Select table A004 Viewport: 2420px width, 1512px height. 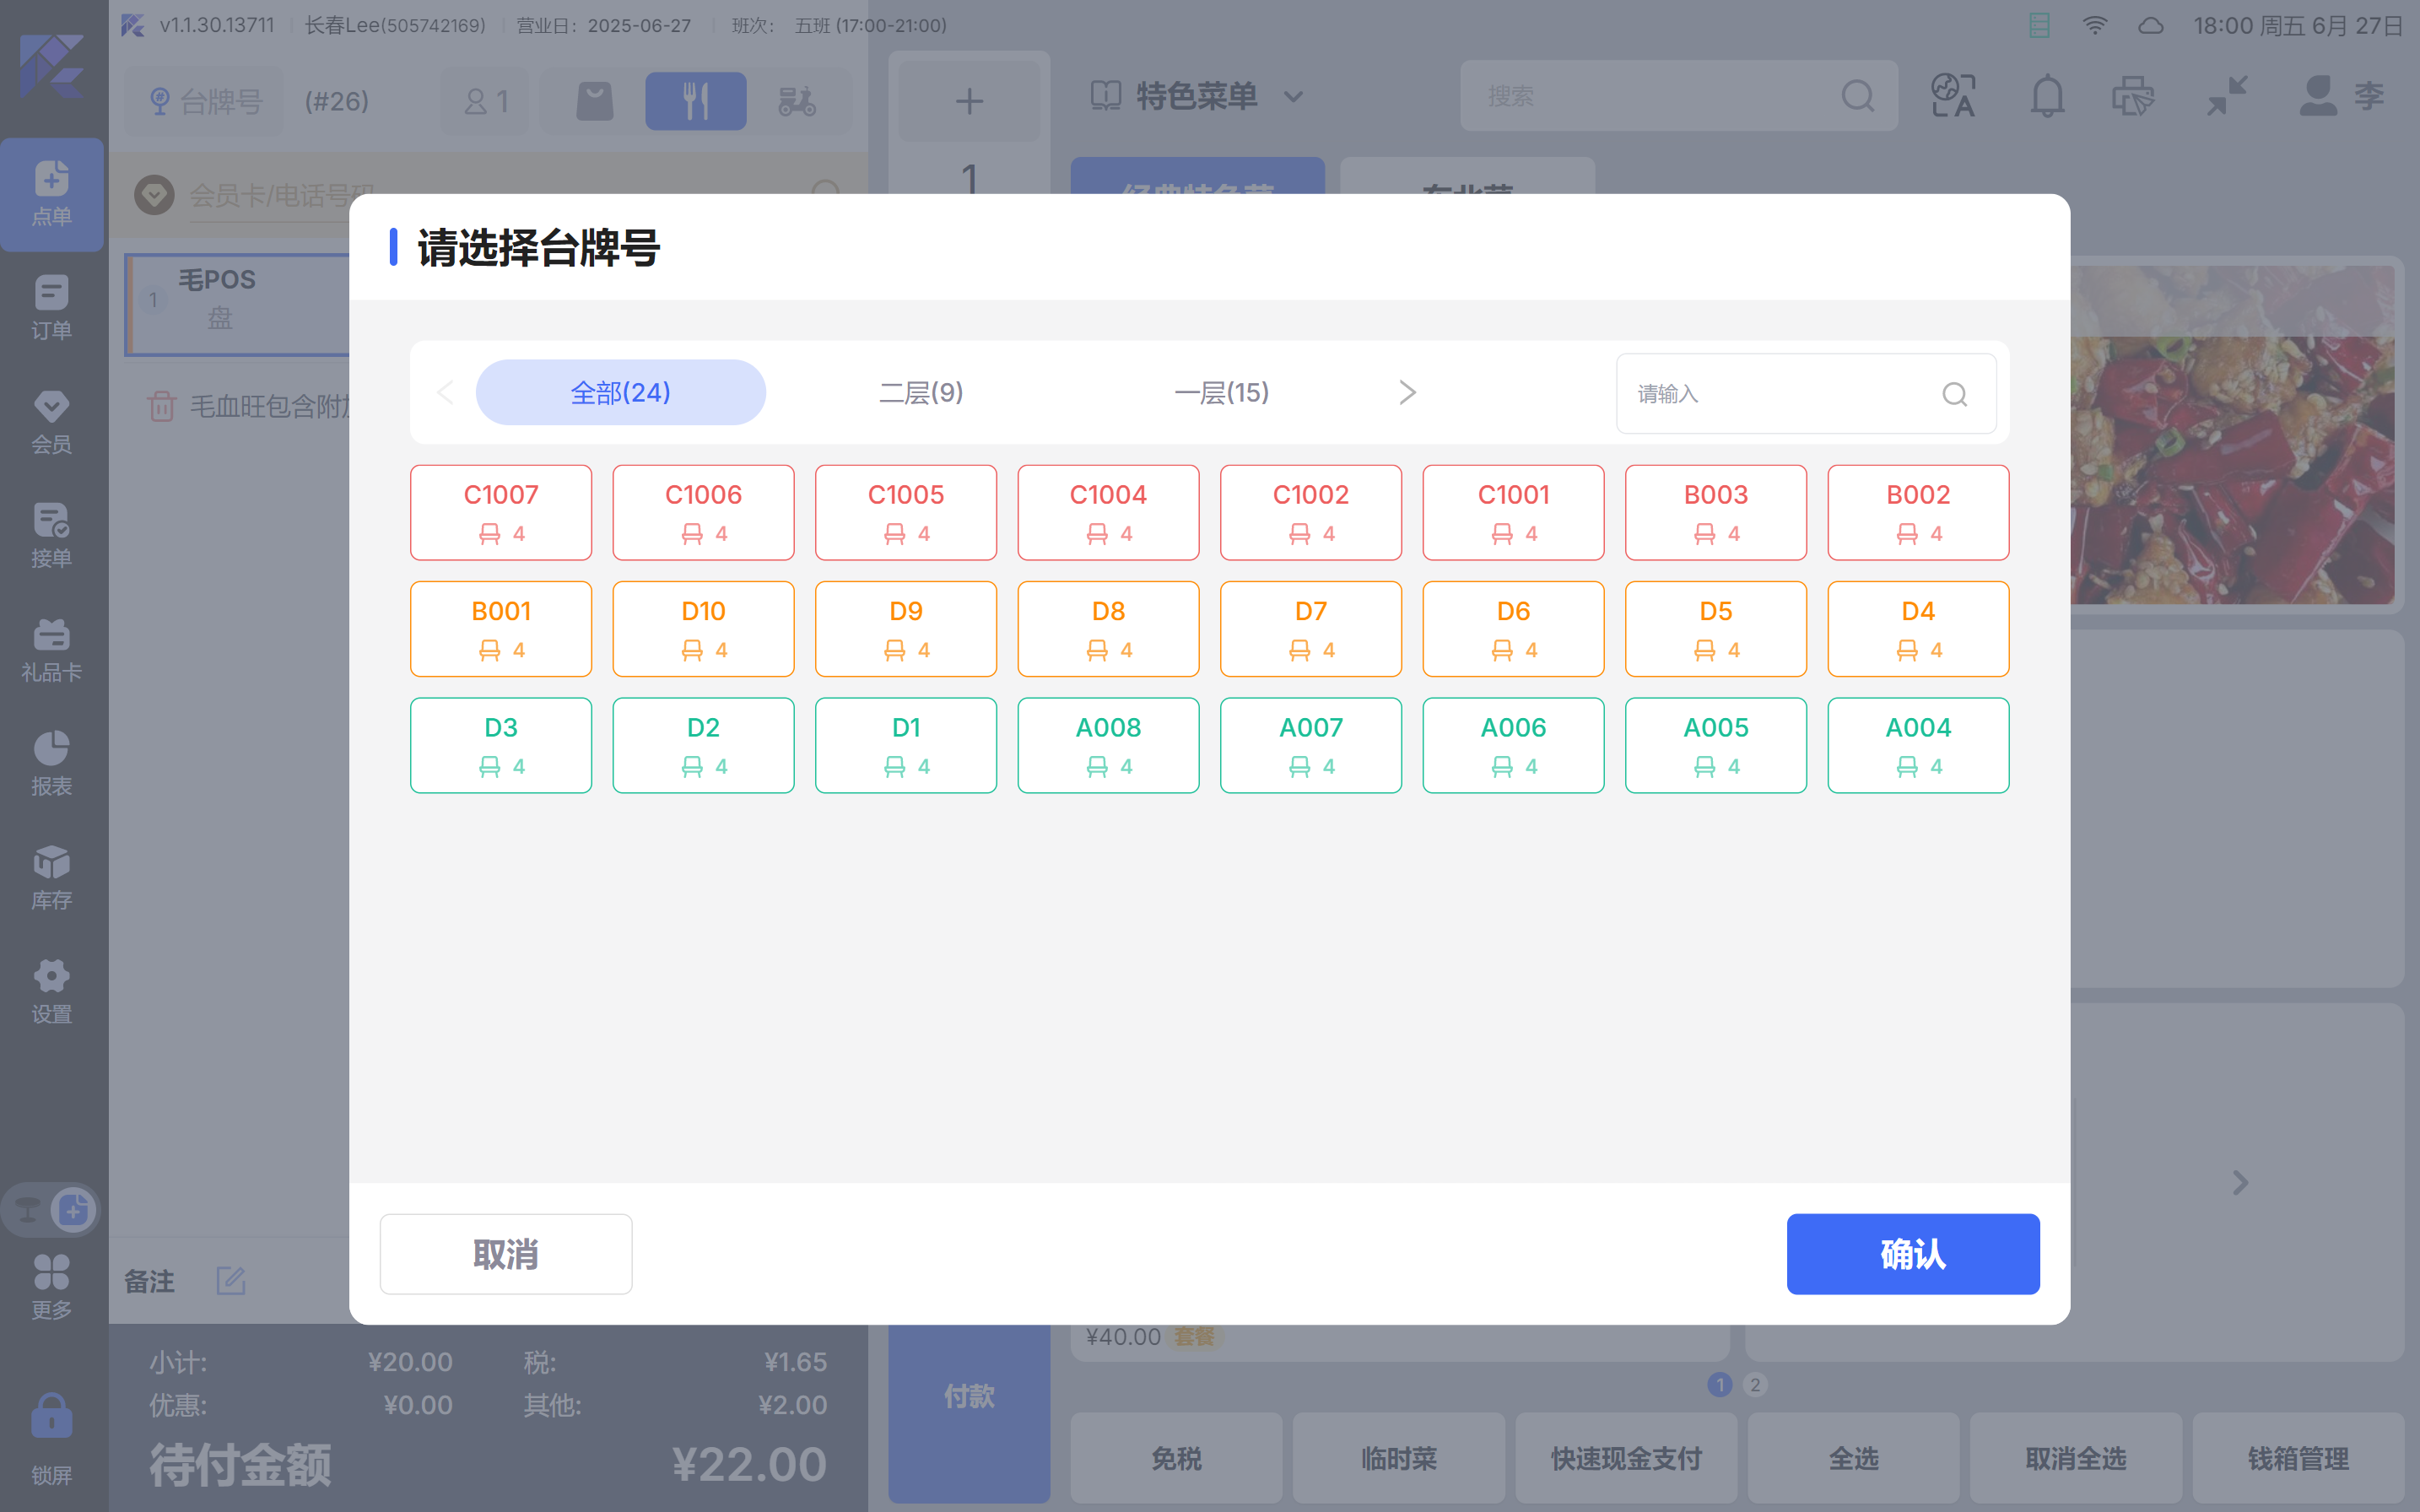(1918, 745)
